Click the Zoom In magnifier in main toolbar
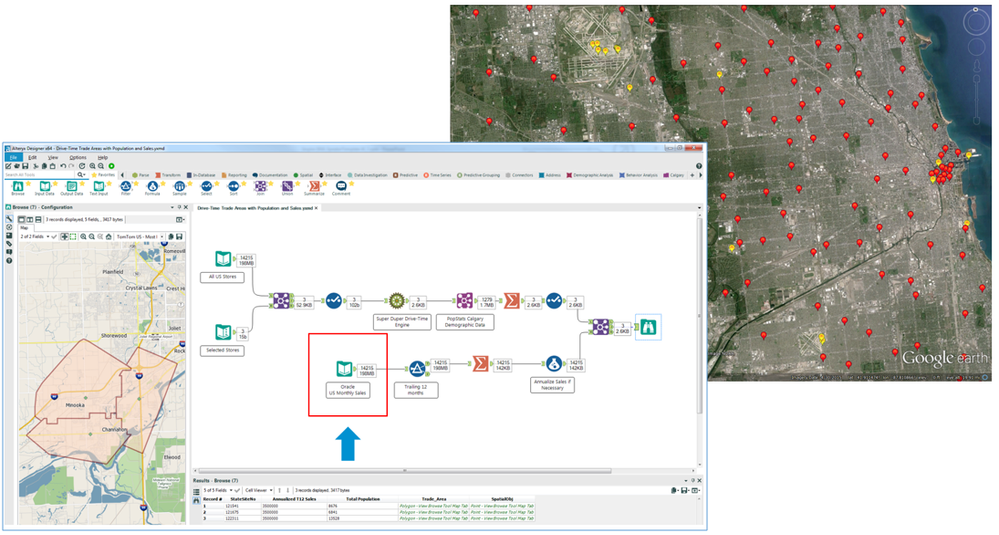Screen dimensions: 999x535 [x=92, y=166]
